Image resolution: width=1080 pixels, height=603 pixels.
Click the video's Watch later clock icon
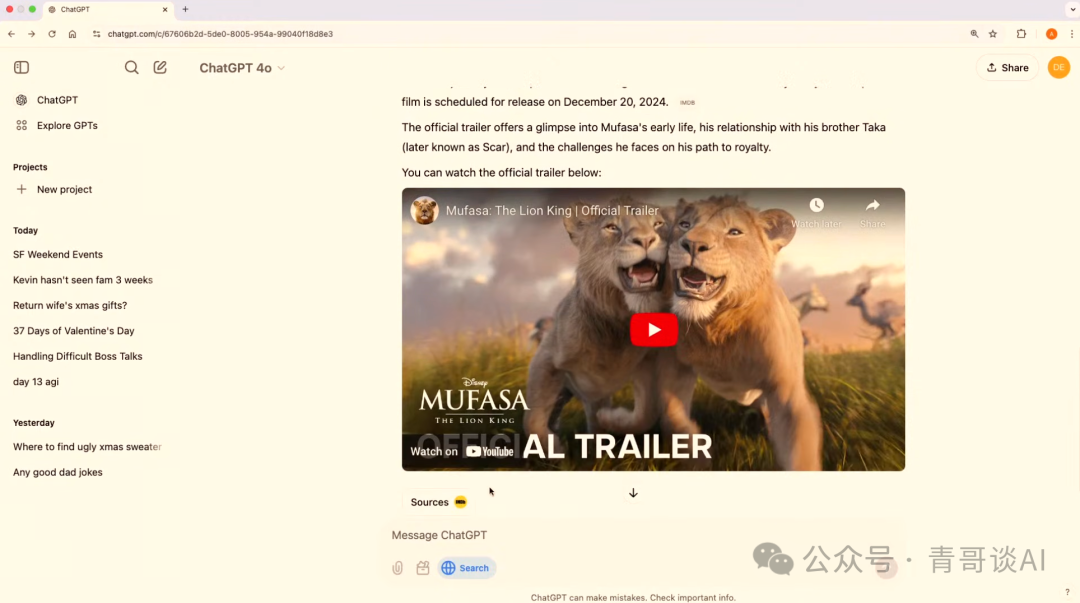pyautogui.click(x=816, y=206)
